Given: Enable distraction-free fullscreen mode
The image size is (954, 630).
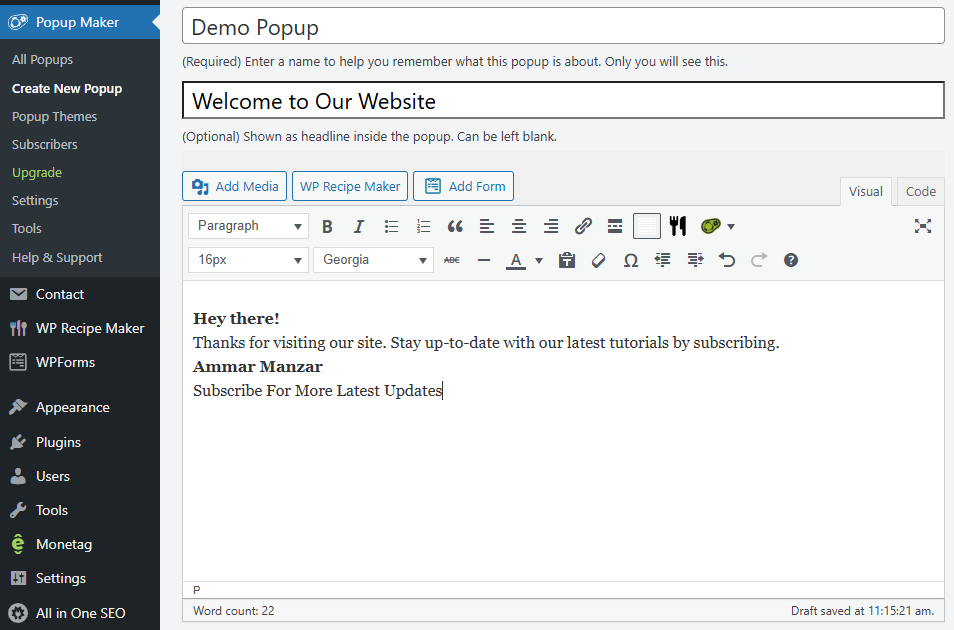Looking at the screenshot, I should (x=922, y=226).
